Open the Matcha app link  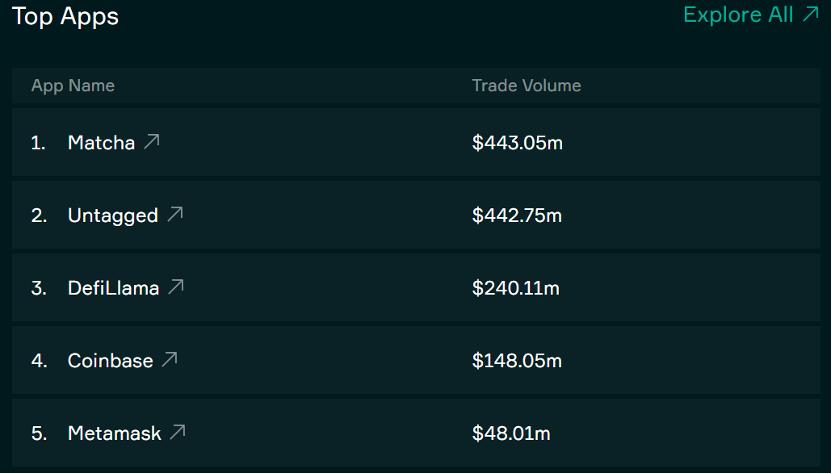click(x=101, y=143)
